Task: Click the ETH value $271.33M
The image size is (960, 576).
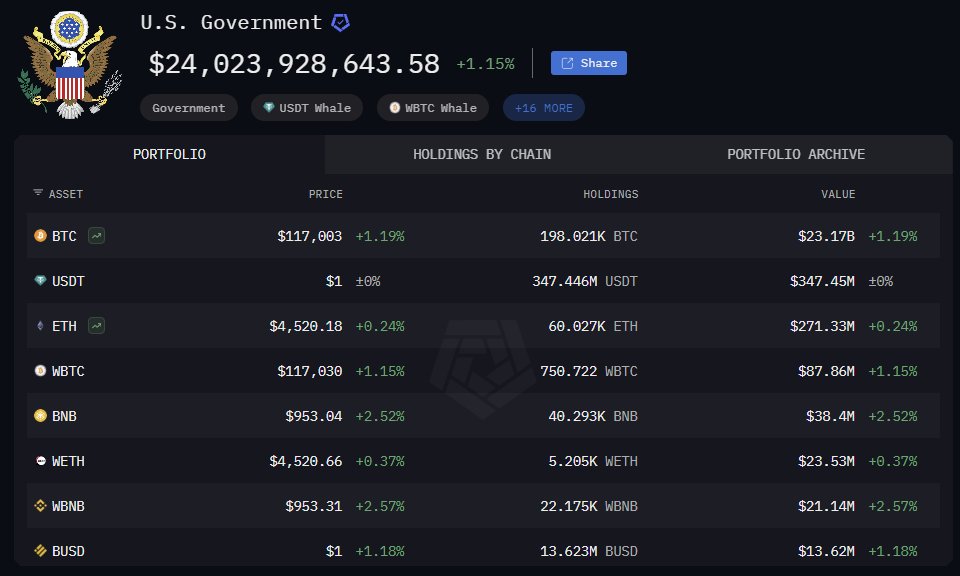Action: click(x=822, y=326)
